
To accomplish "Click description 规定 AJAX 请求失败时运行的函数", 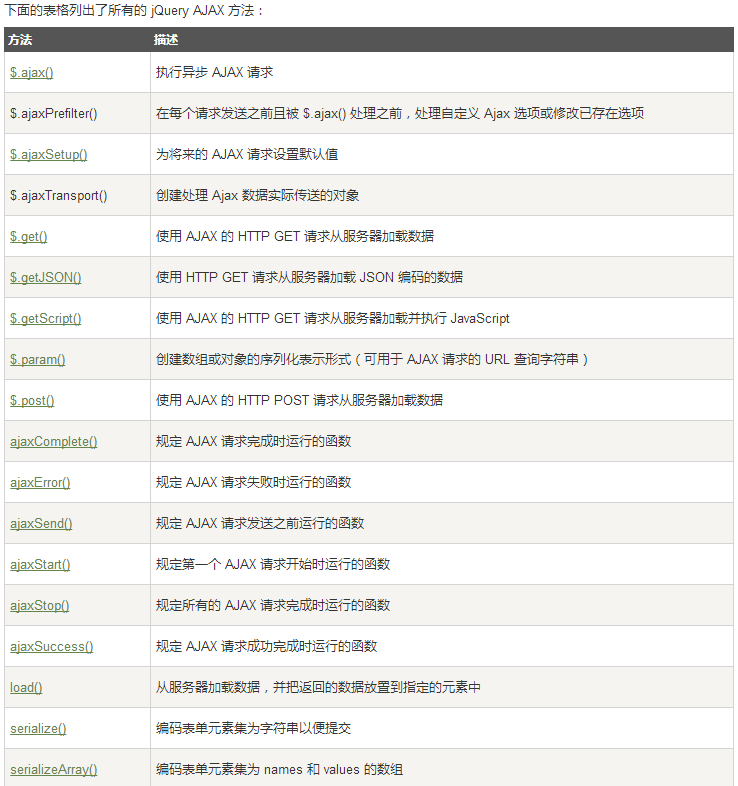I will [253, 483].
